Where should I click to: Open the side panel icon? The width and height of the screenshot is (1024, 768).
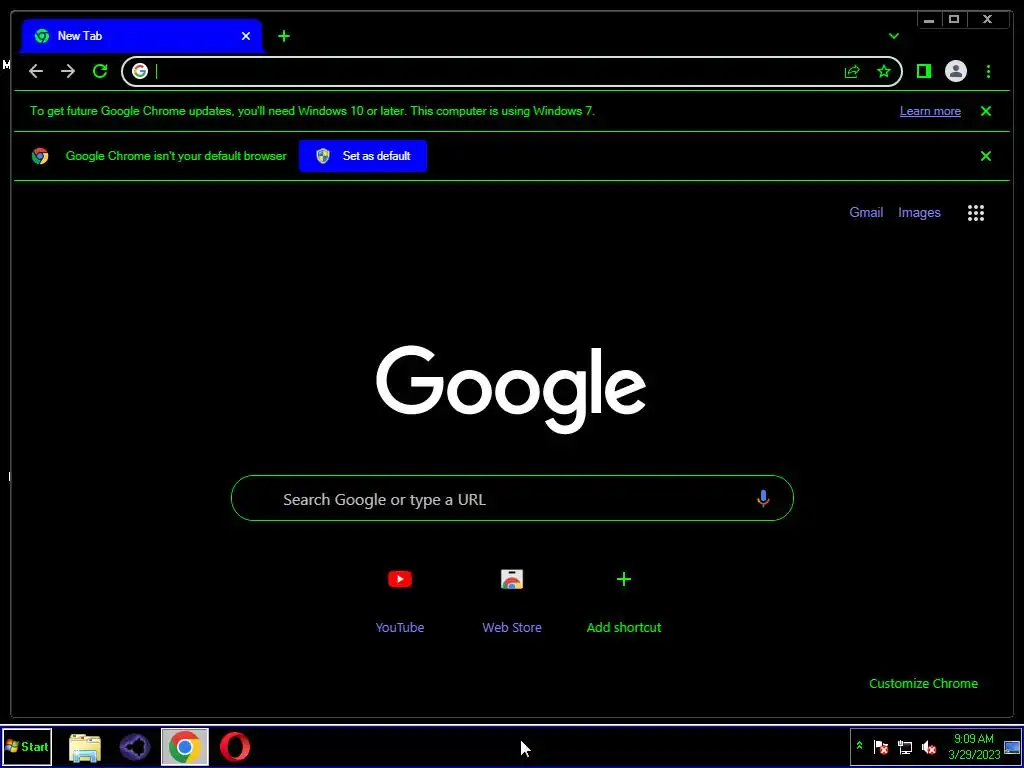(x=923, y=71)
